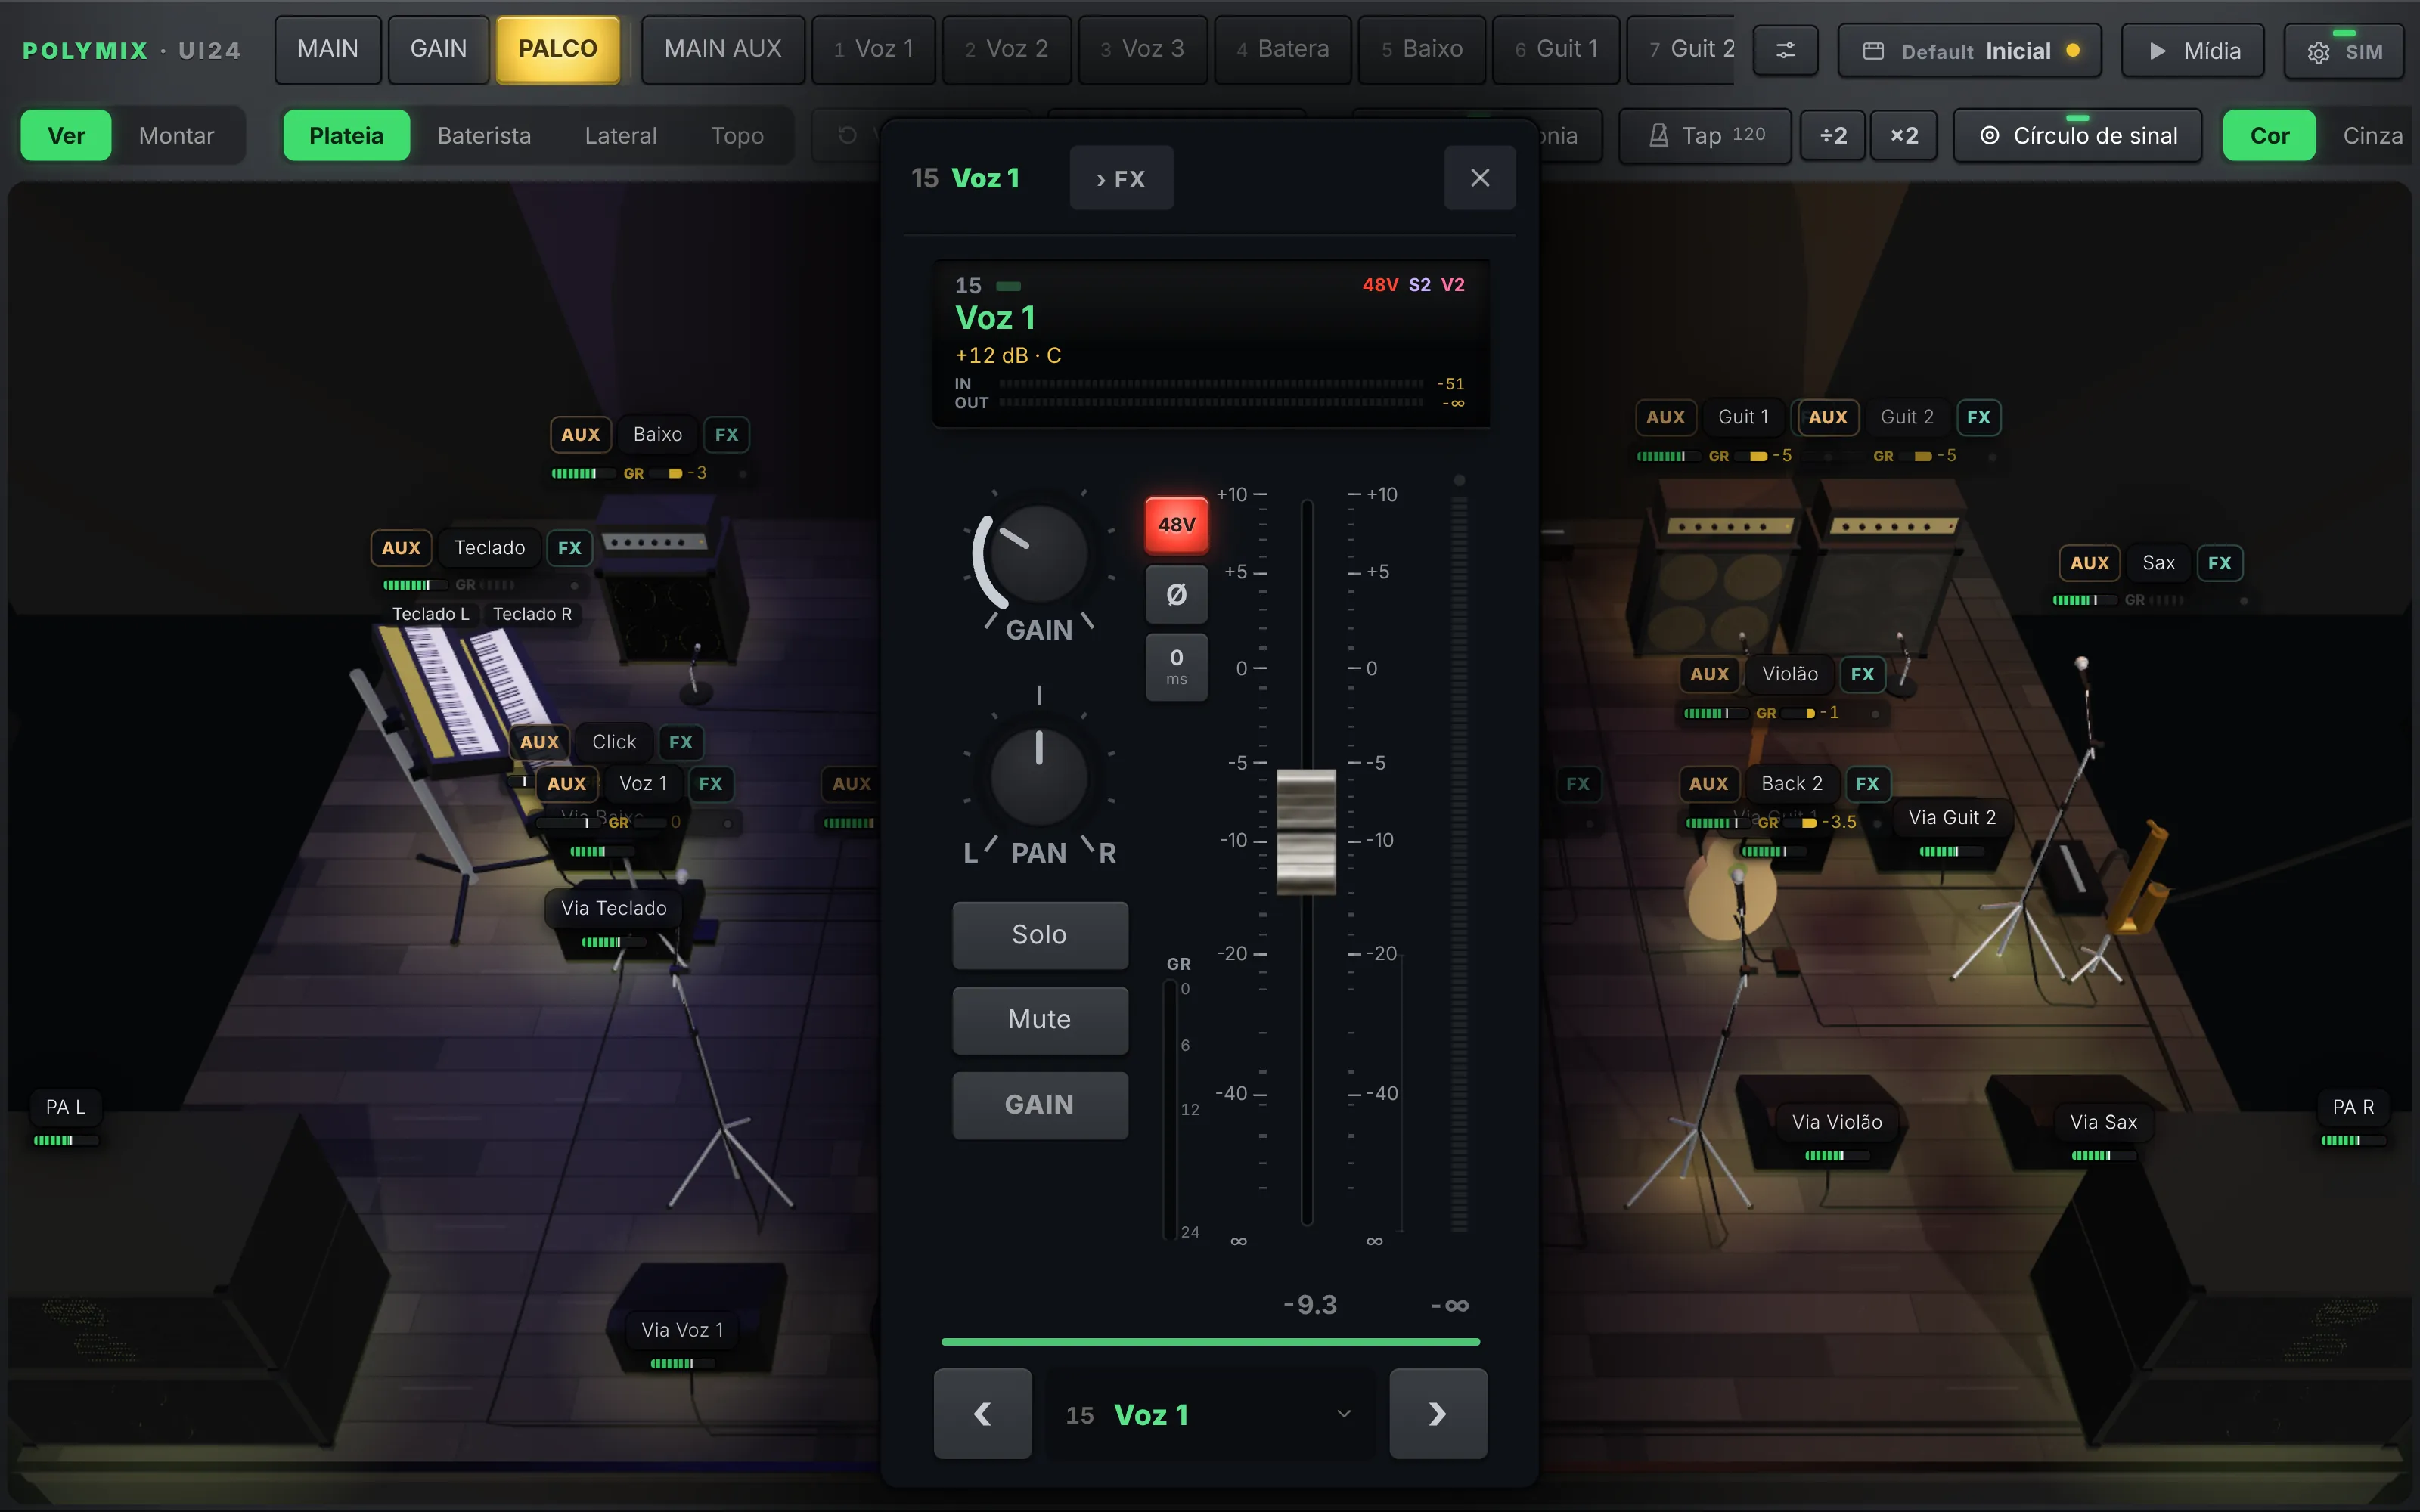Go to next channel with right arrow
Image resolution: width=2420 pixels, height=1512 pixels.
click(x=1438, y=1413)
